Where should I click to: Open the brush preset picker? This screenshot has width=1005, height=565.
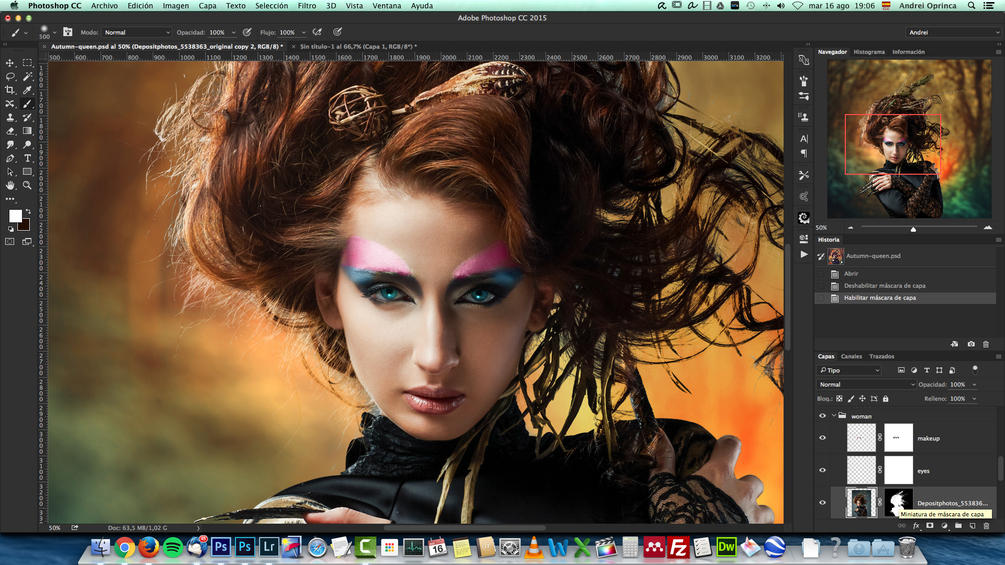click(x=47, y=32)
